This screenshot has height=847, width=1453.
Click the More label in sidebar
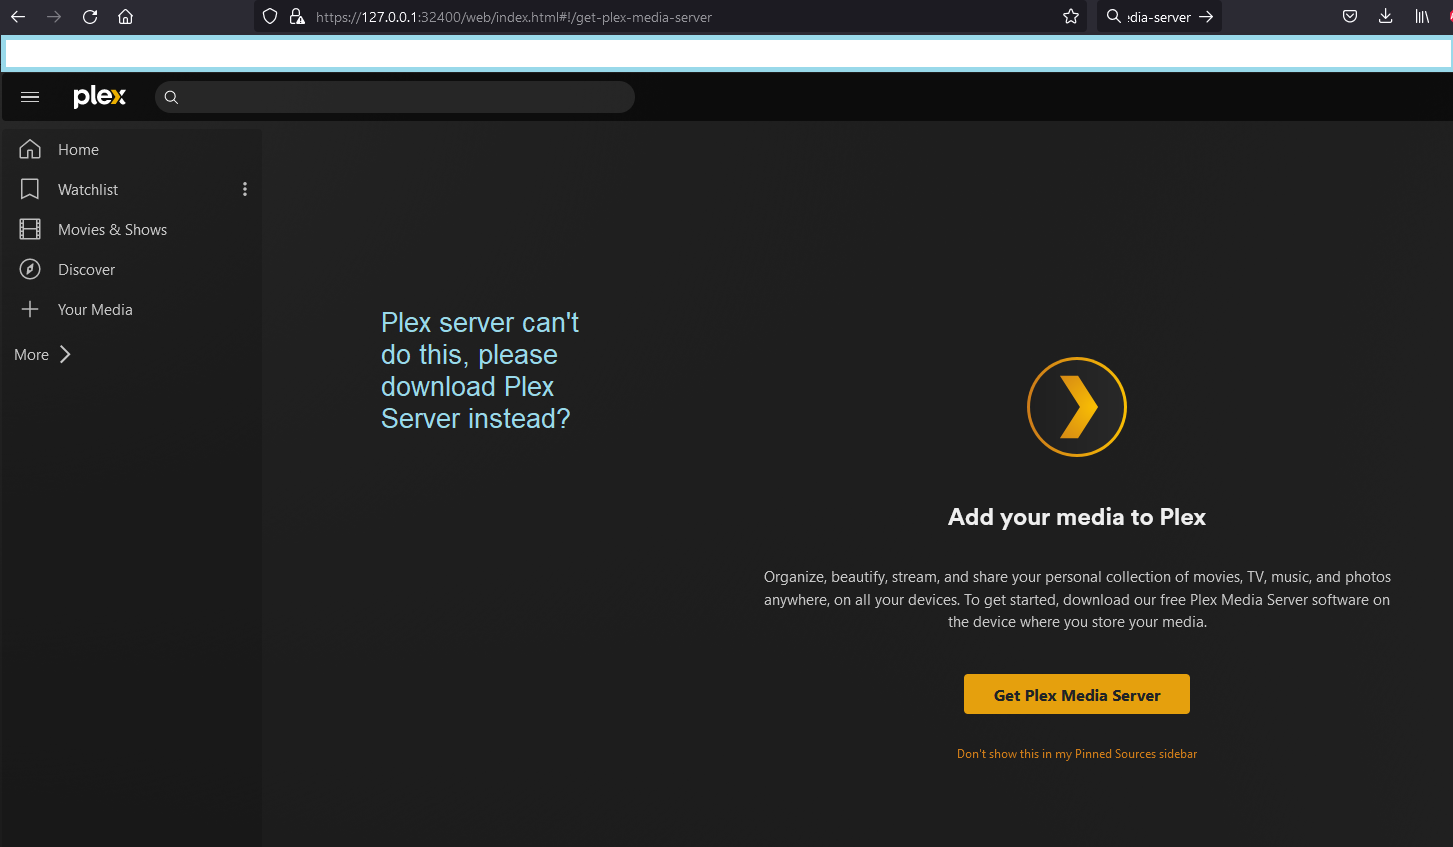point(31,354)
